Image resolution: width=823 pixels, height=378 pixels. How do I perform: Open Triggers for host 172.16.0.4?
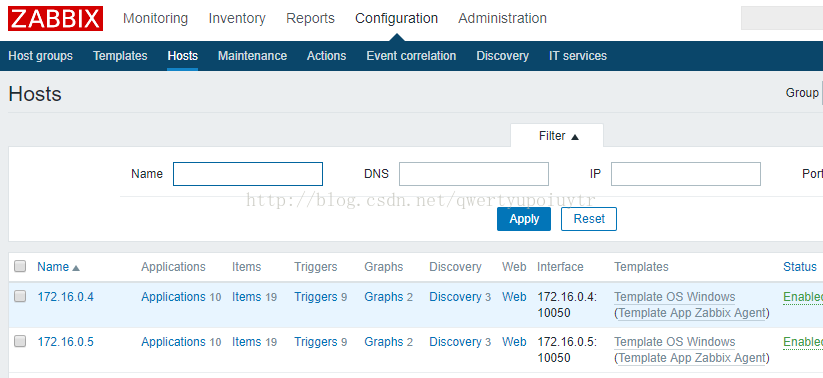pyautogui.click(x=315, y=297)
